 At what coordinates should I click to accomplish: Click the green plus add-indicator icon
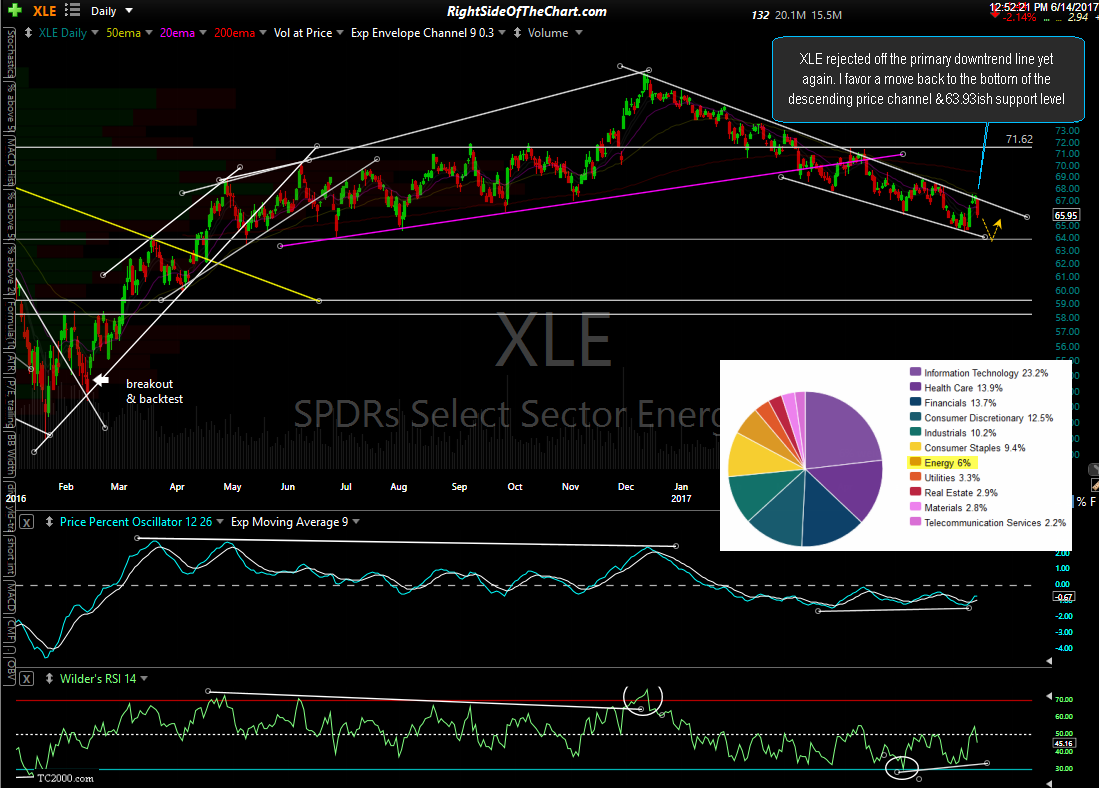[9, 11]
